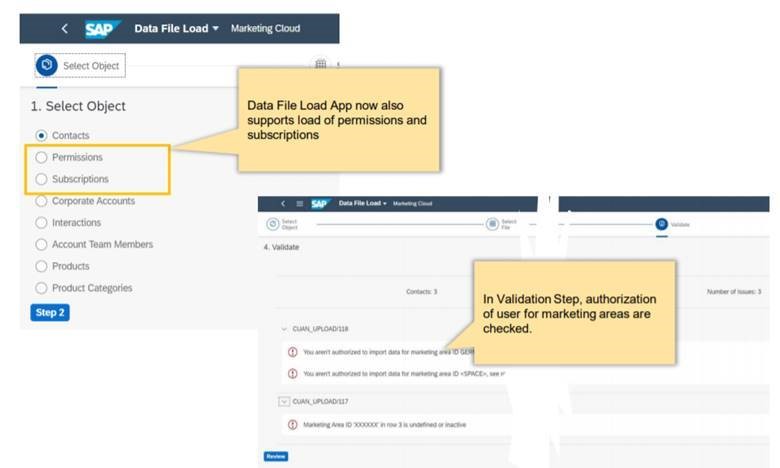Click the Select Object step icon in the Validate window
Screen dimensions: 780x468
(273, 224)
